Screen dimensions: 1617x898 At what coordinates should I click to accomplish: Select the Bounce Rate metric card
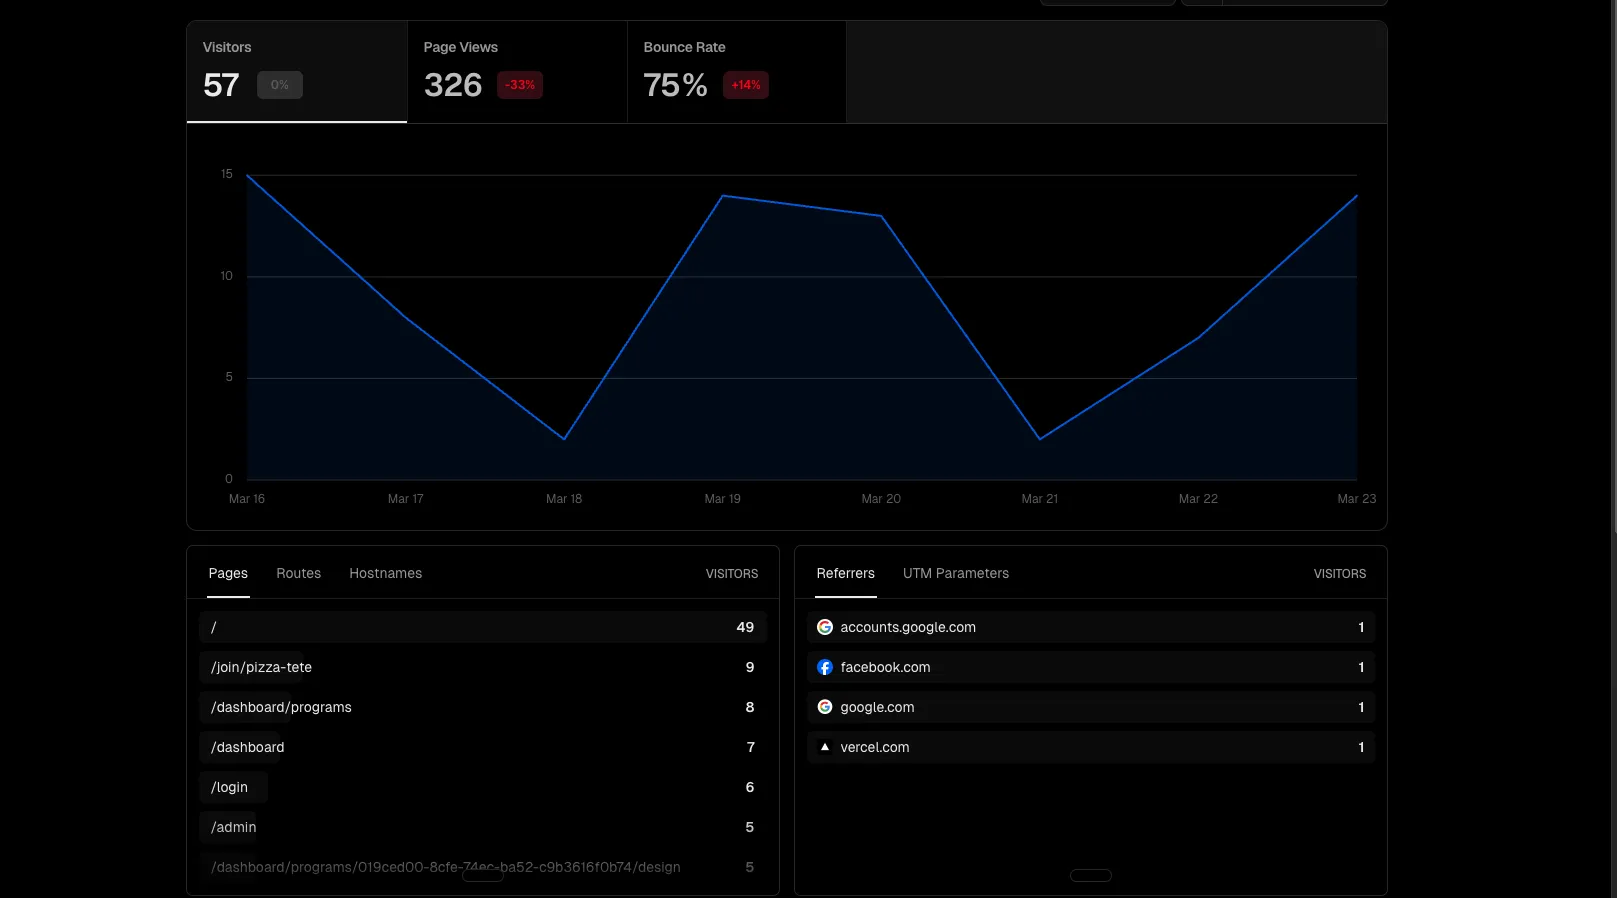737,72
